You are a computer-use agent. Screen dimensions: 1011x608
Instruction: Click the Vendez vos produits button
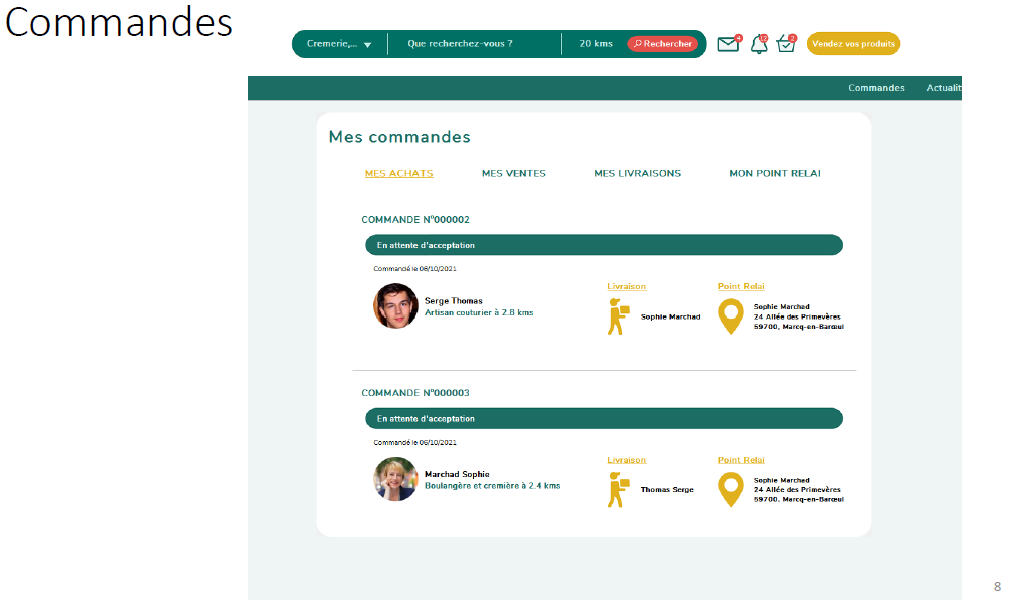pyautogui.click(x=853, y=44)
